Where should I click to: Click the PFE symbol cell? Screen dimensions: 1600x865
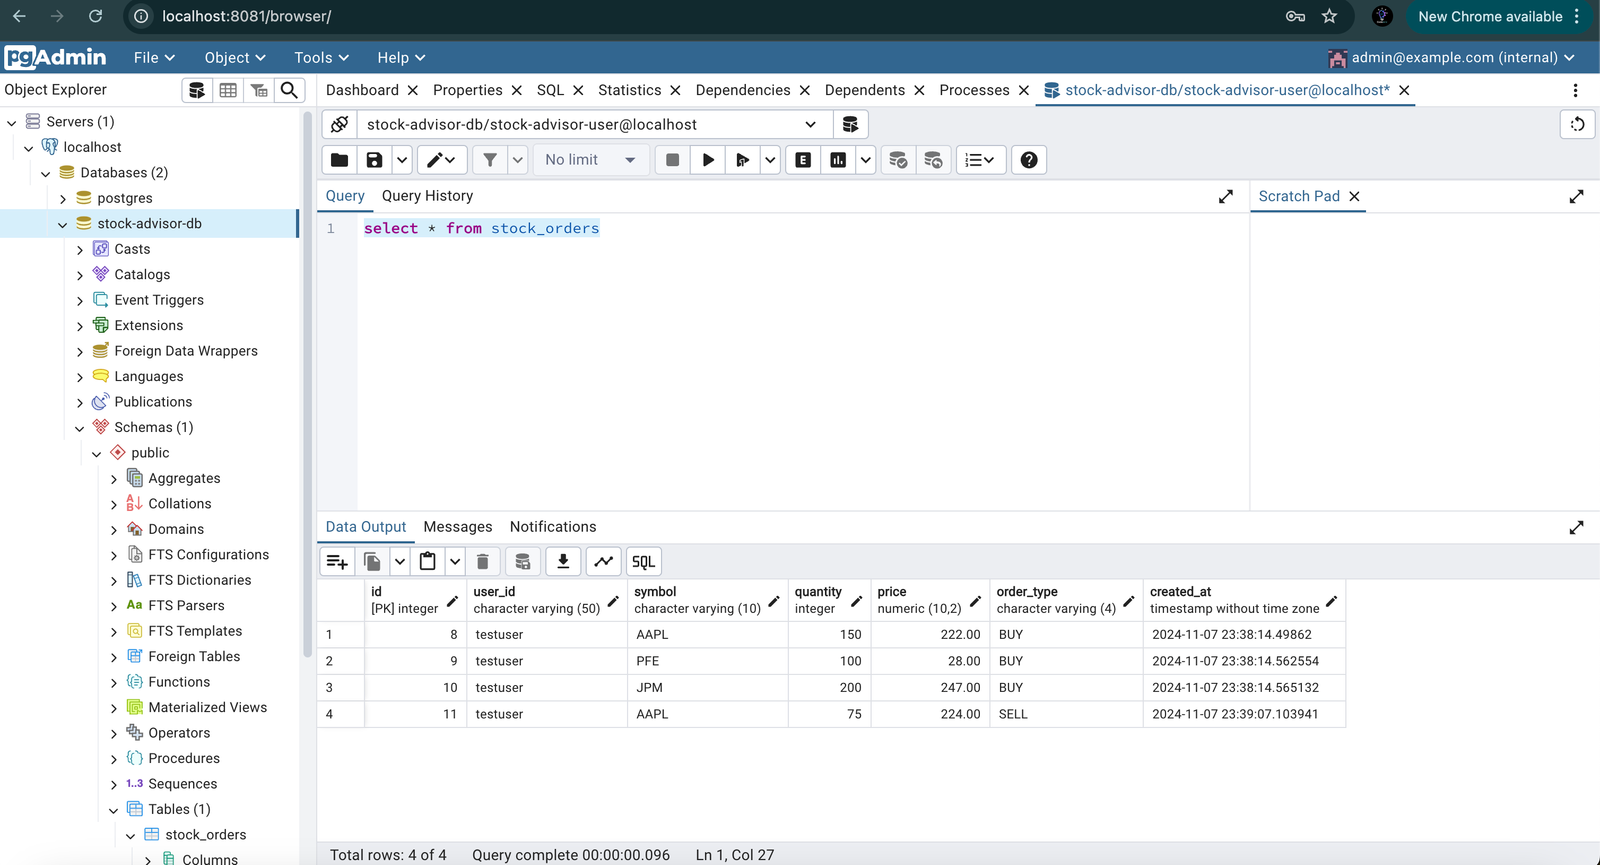point(708,661)
